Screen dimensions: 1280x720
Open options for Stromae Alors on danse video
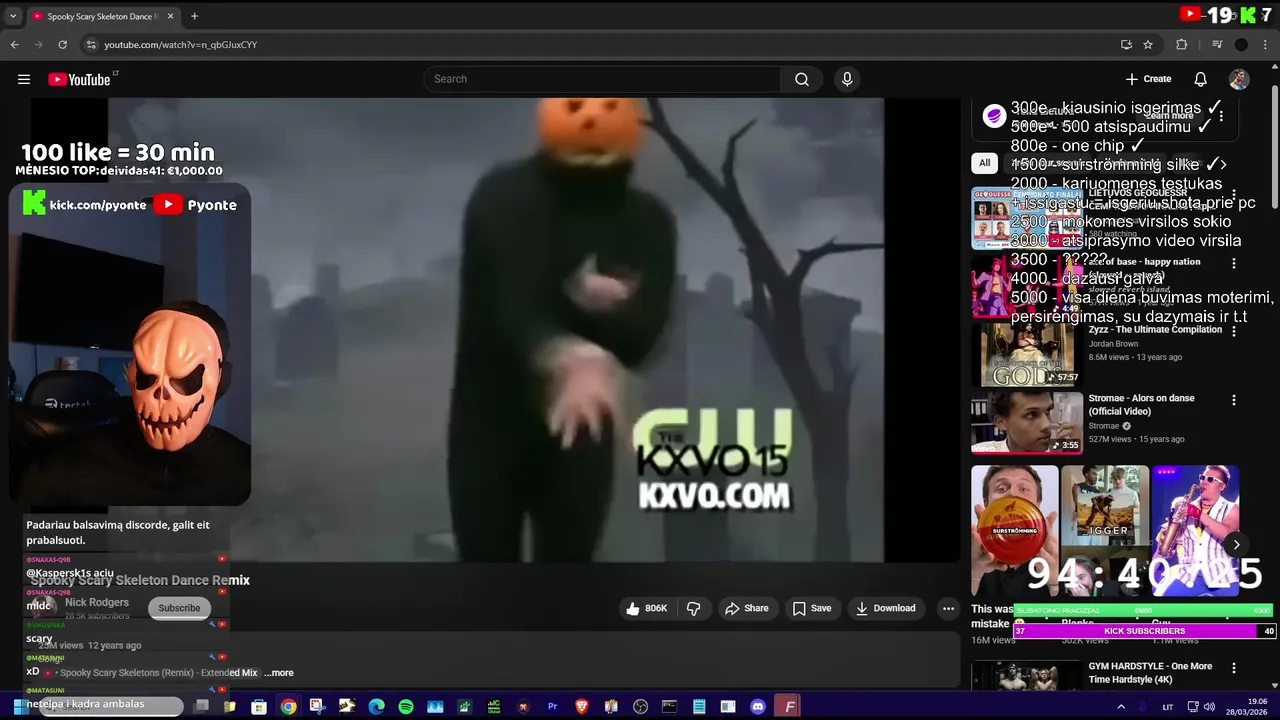(x=1233, y=400)
